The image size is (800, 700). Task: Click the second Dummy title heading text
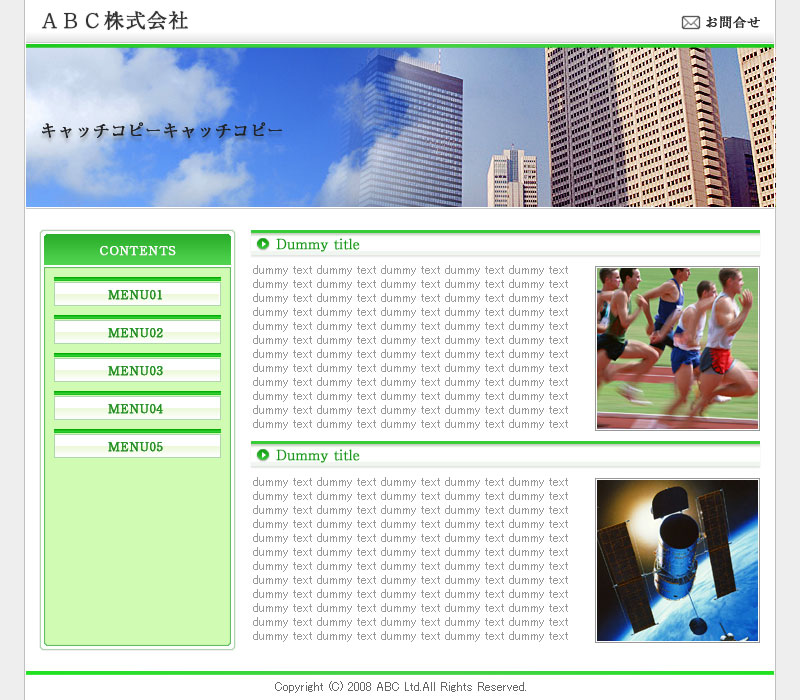318,455
